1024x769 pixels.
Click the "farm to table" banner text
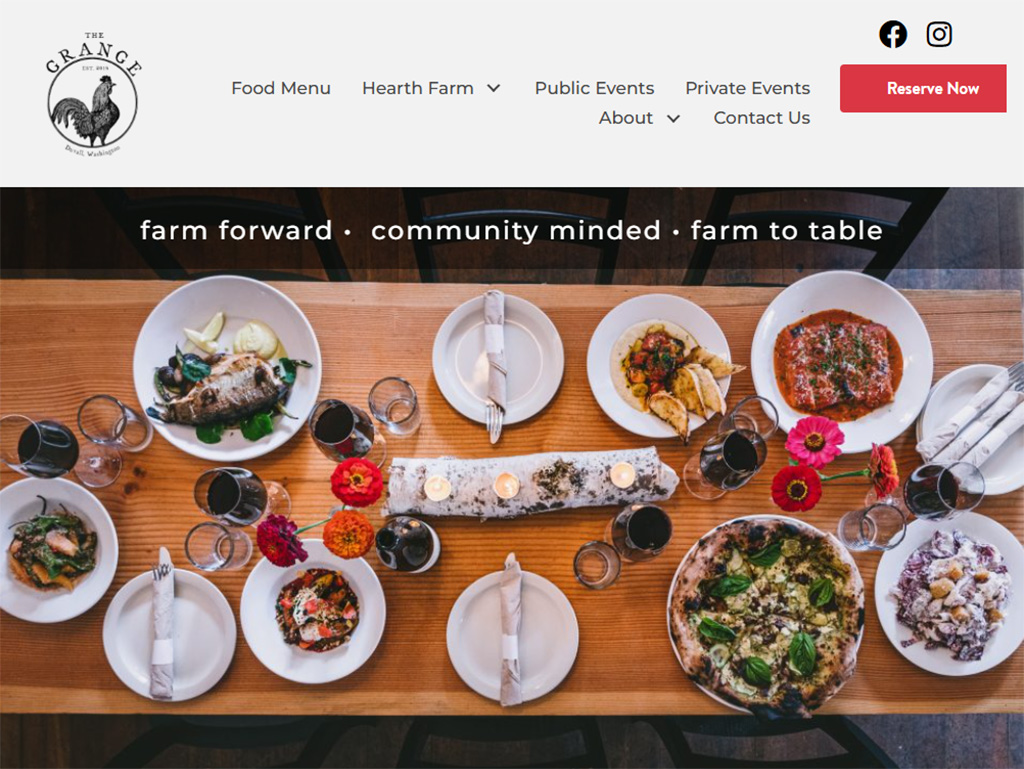click(x=786, y=230)
